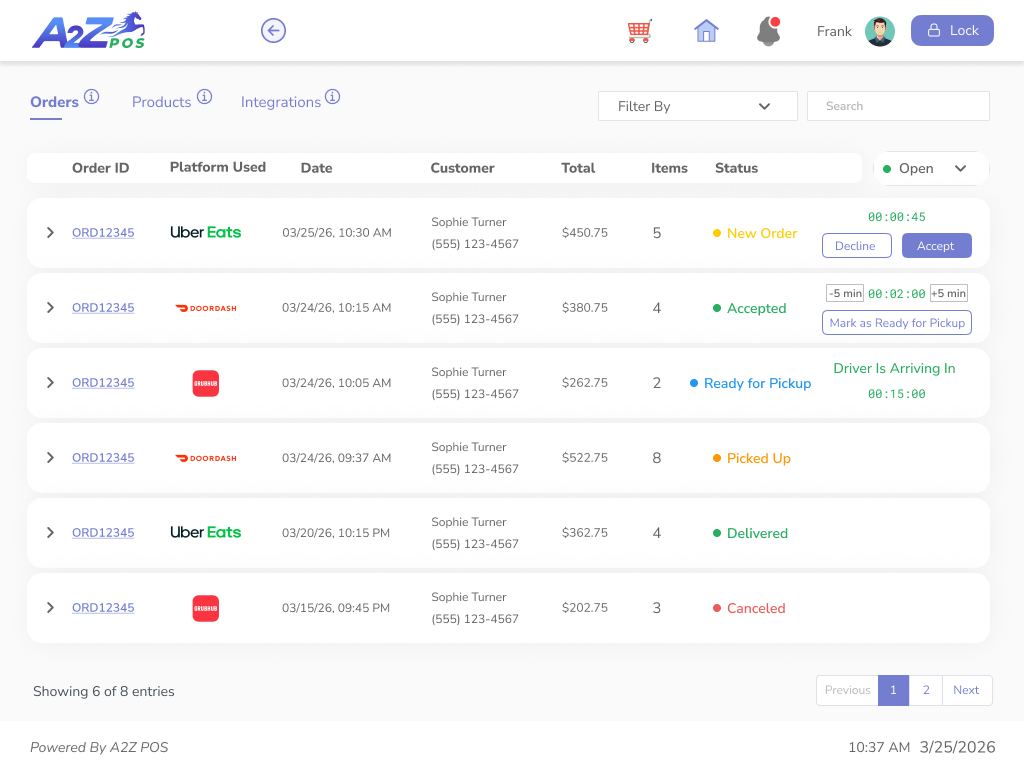Image resolution: width=1024 pixels, height=773 pixels.
Task: Open the Open status dropdown
Action: point(930,168)
